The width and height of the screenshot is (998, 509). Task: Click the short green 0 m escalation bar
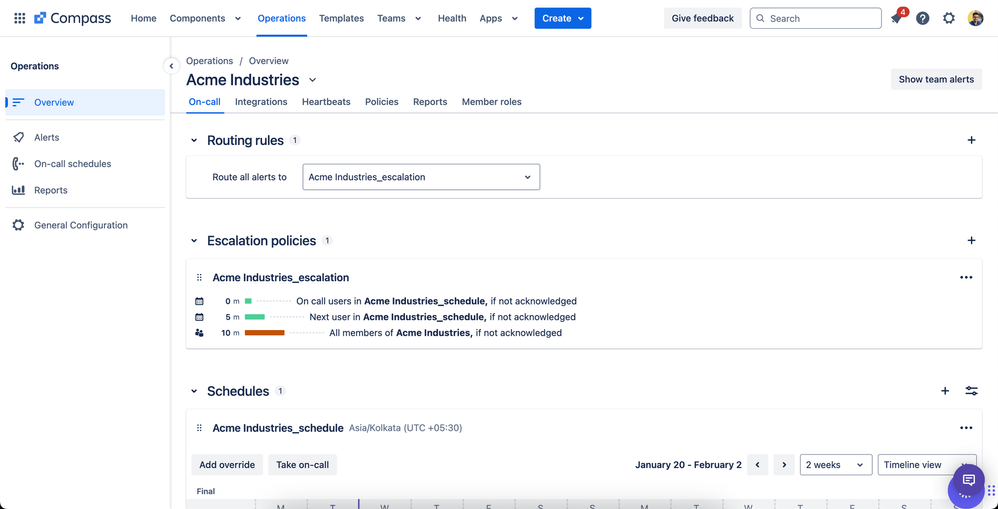click(248, 301)
